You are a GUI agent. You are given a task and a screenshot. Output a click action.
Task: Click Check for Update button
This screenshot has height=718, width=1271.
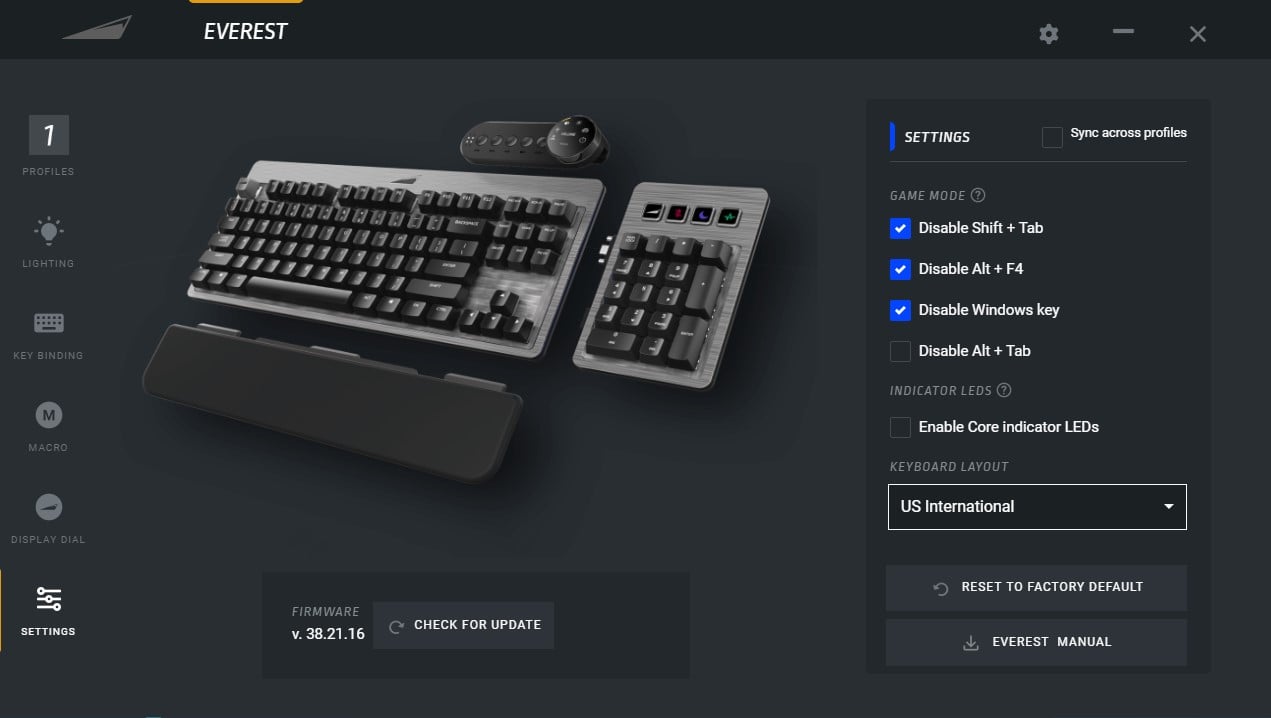tap(464, 625)
